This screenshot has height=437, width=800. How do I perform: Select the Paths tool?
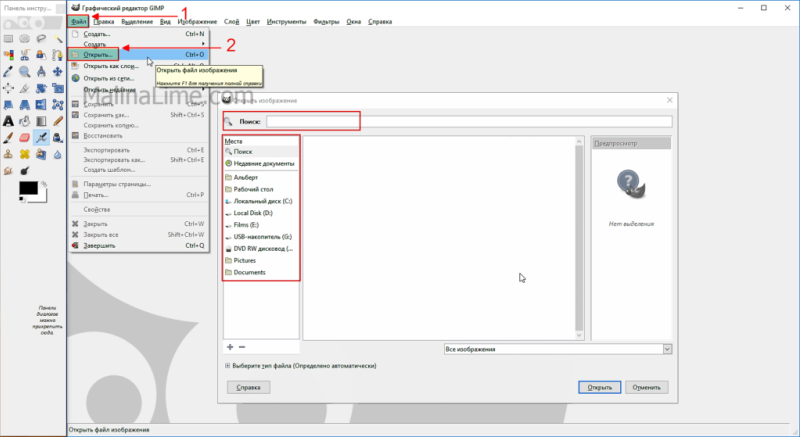[58, 55]
